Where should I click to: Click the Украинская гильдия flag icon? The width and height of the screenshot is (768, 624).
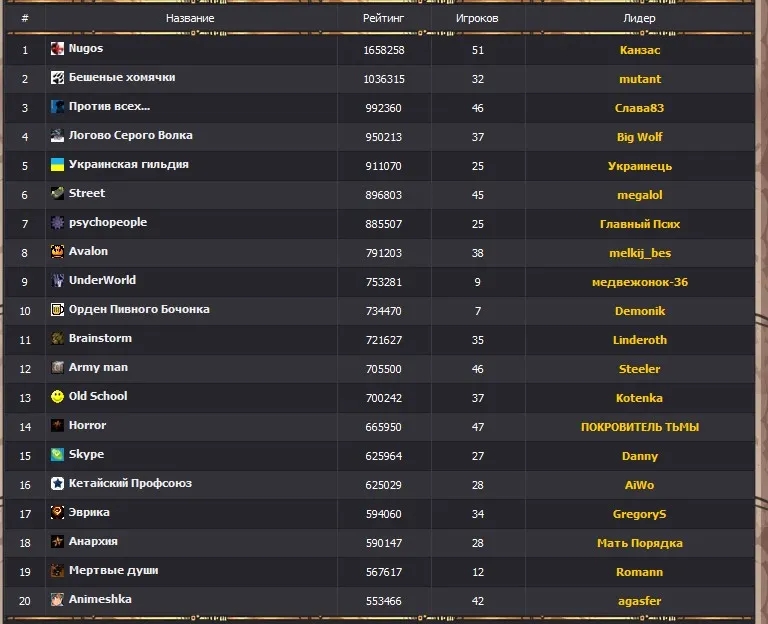click(x=57, y=164)
